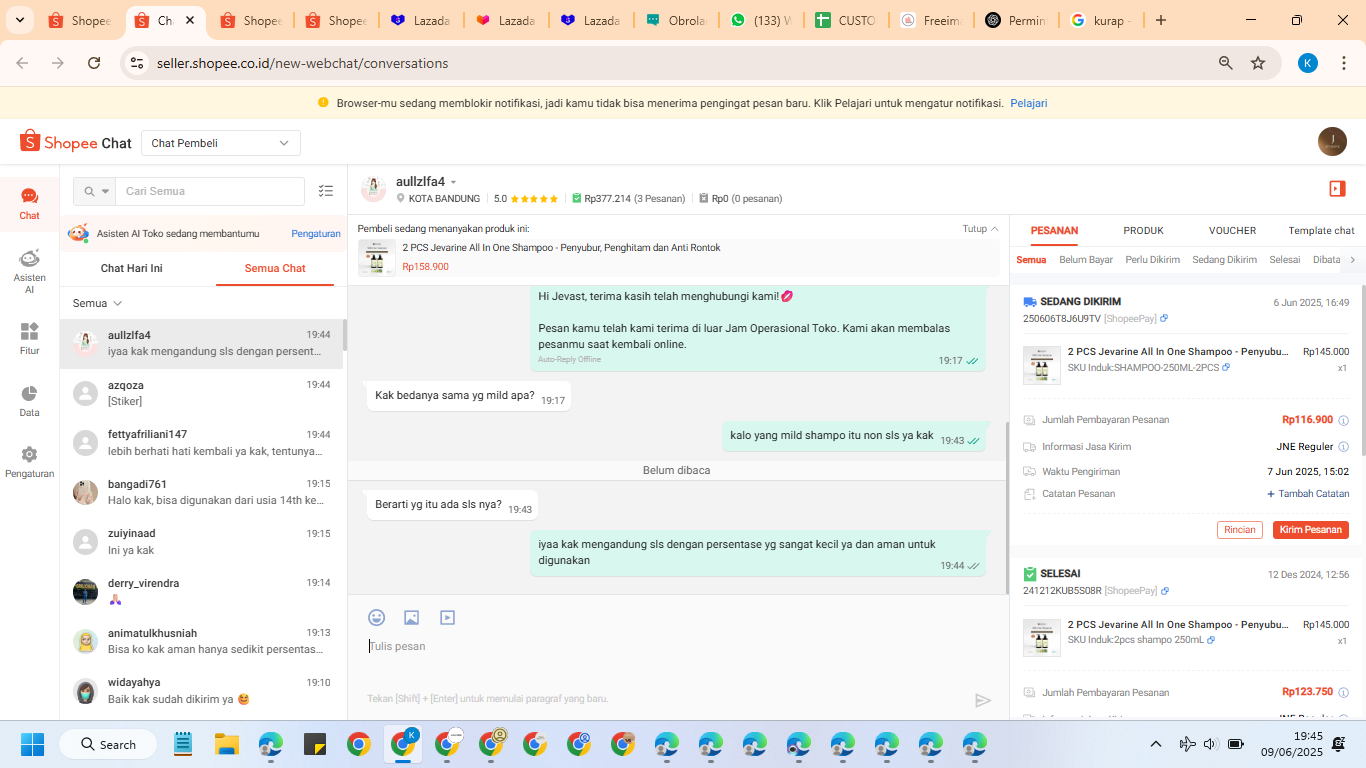The height and width of the screenshot is (768, 1366).
Task: Open the Windows Start menu
Action: (x=33, y=744)
